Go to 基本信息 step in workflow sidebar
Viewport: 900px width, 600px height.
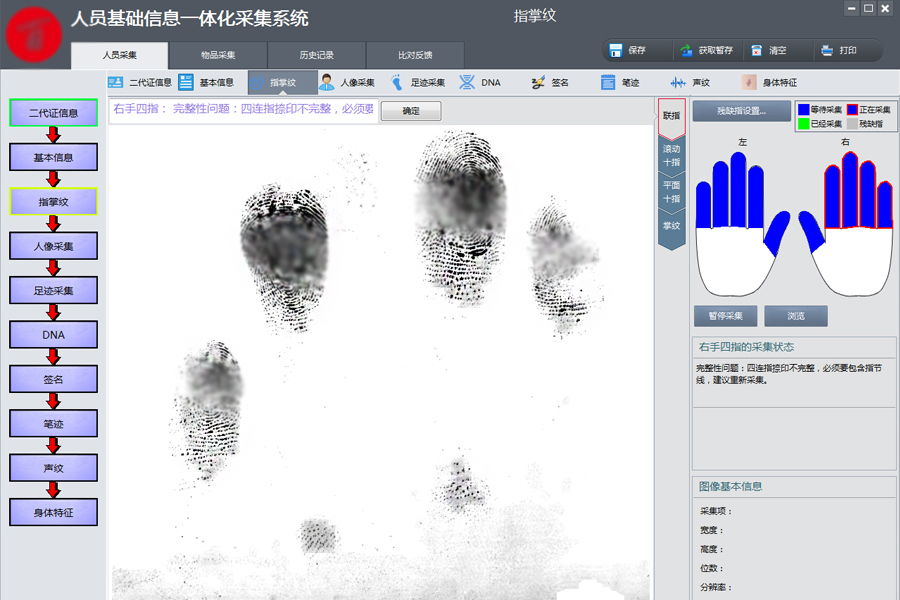click(x=54, y=157)
